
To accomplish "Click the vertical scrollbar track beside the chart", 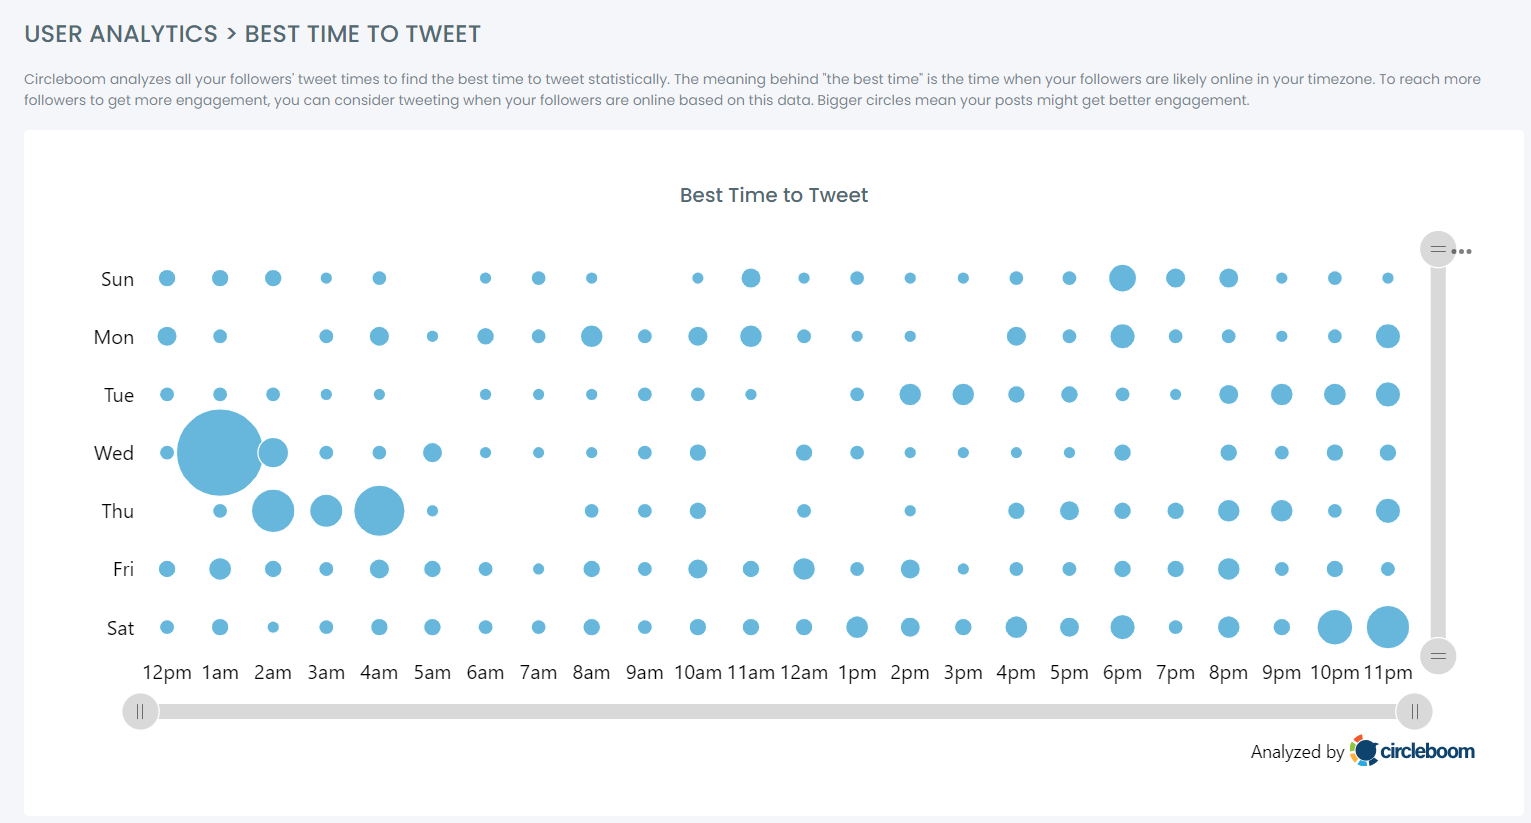I will tap(1437, 450).
